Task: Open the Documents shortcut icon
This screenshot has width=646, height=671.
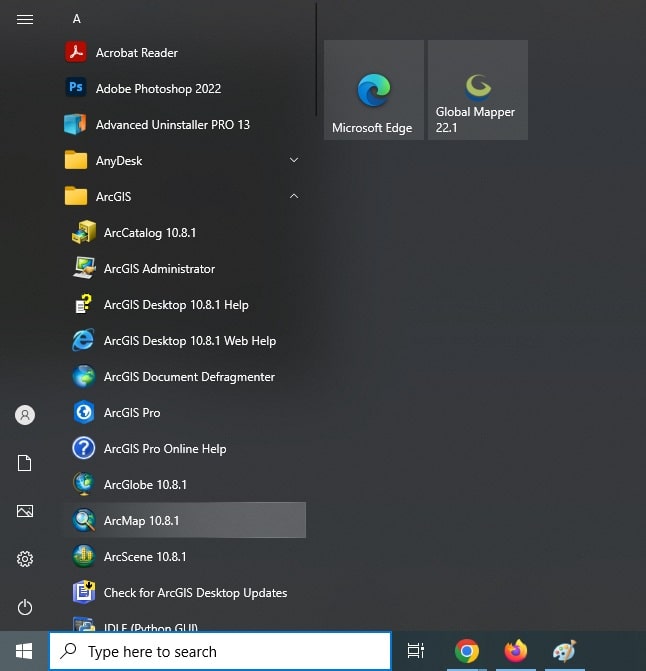Action: [x=24, y=463]
